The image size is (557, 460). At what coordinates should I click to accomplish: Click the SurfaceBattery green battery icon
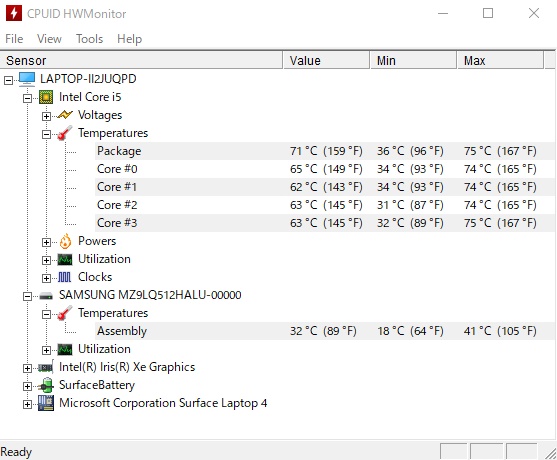(46, 385)
